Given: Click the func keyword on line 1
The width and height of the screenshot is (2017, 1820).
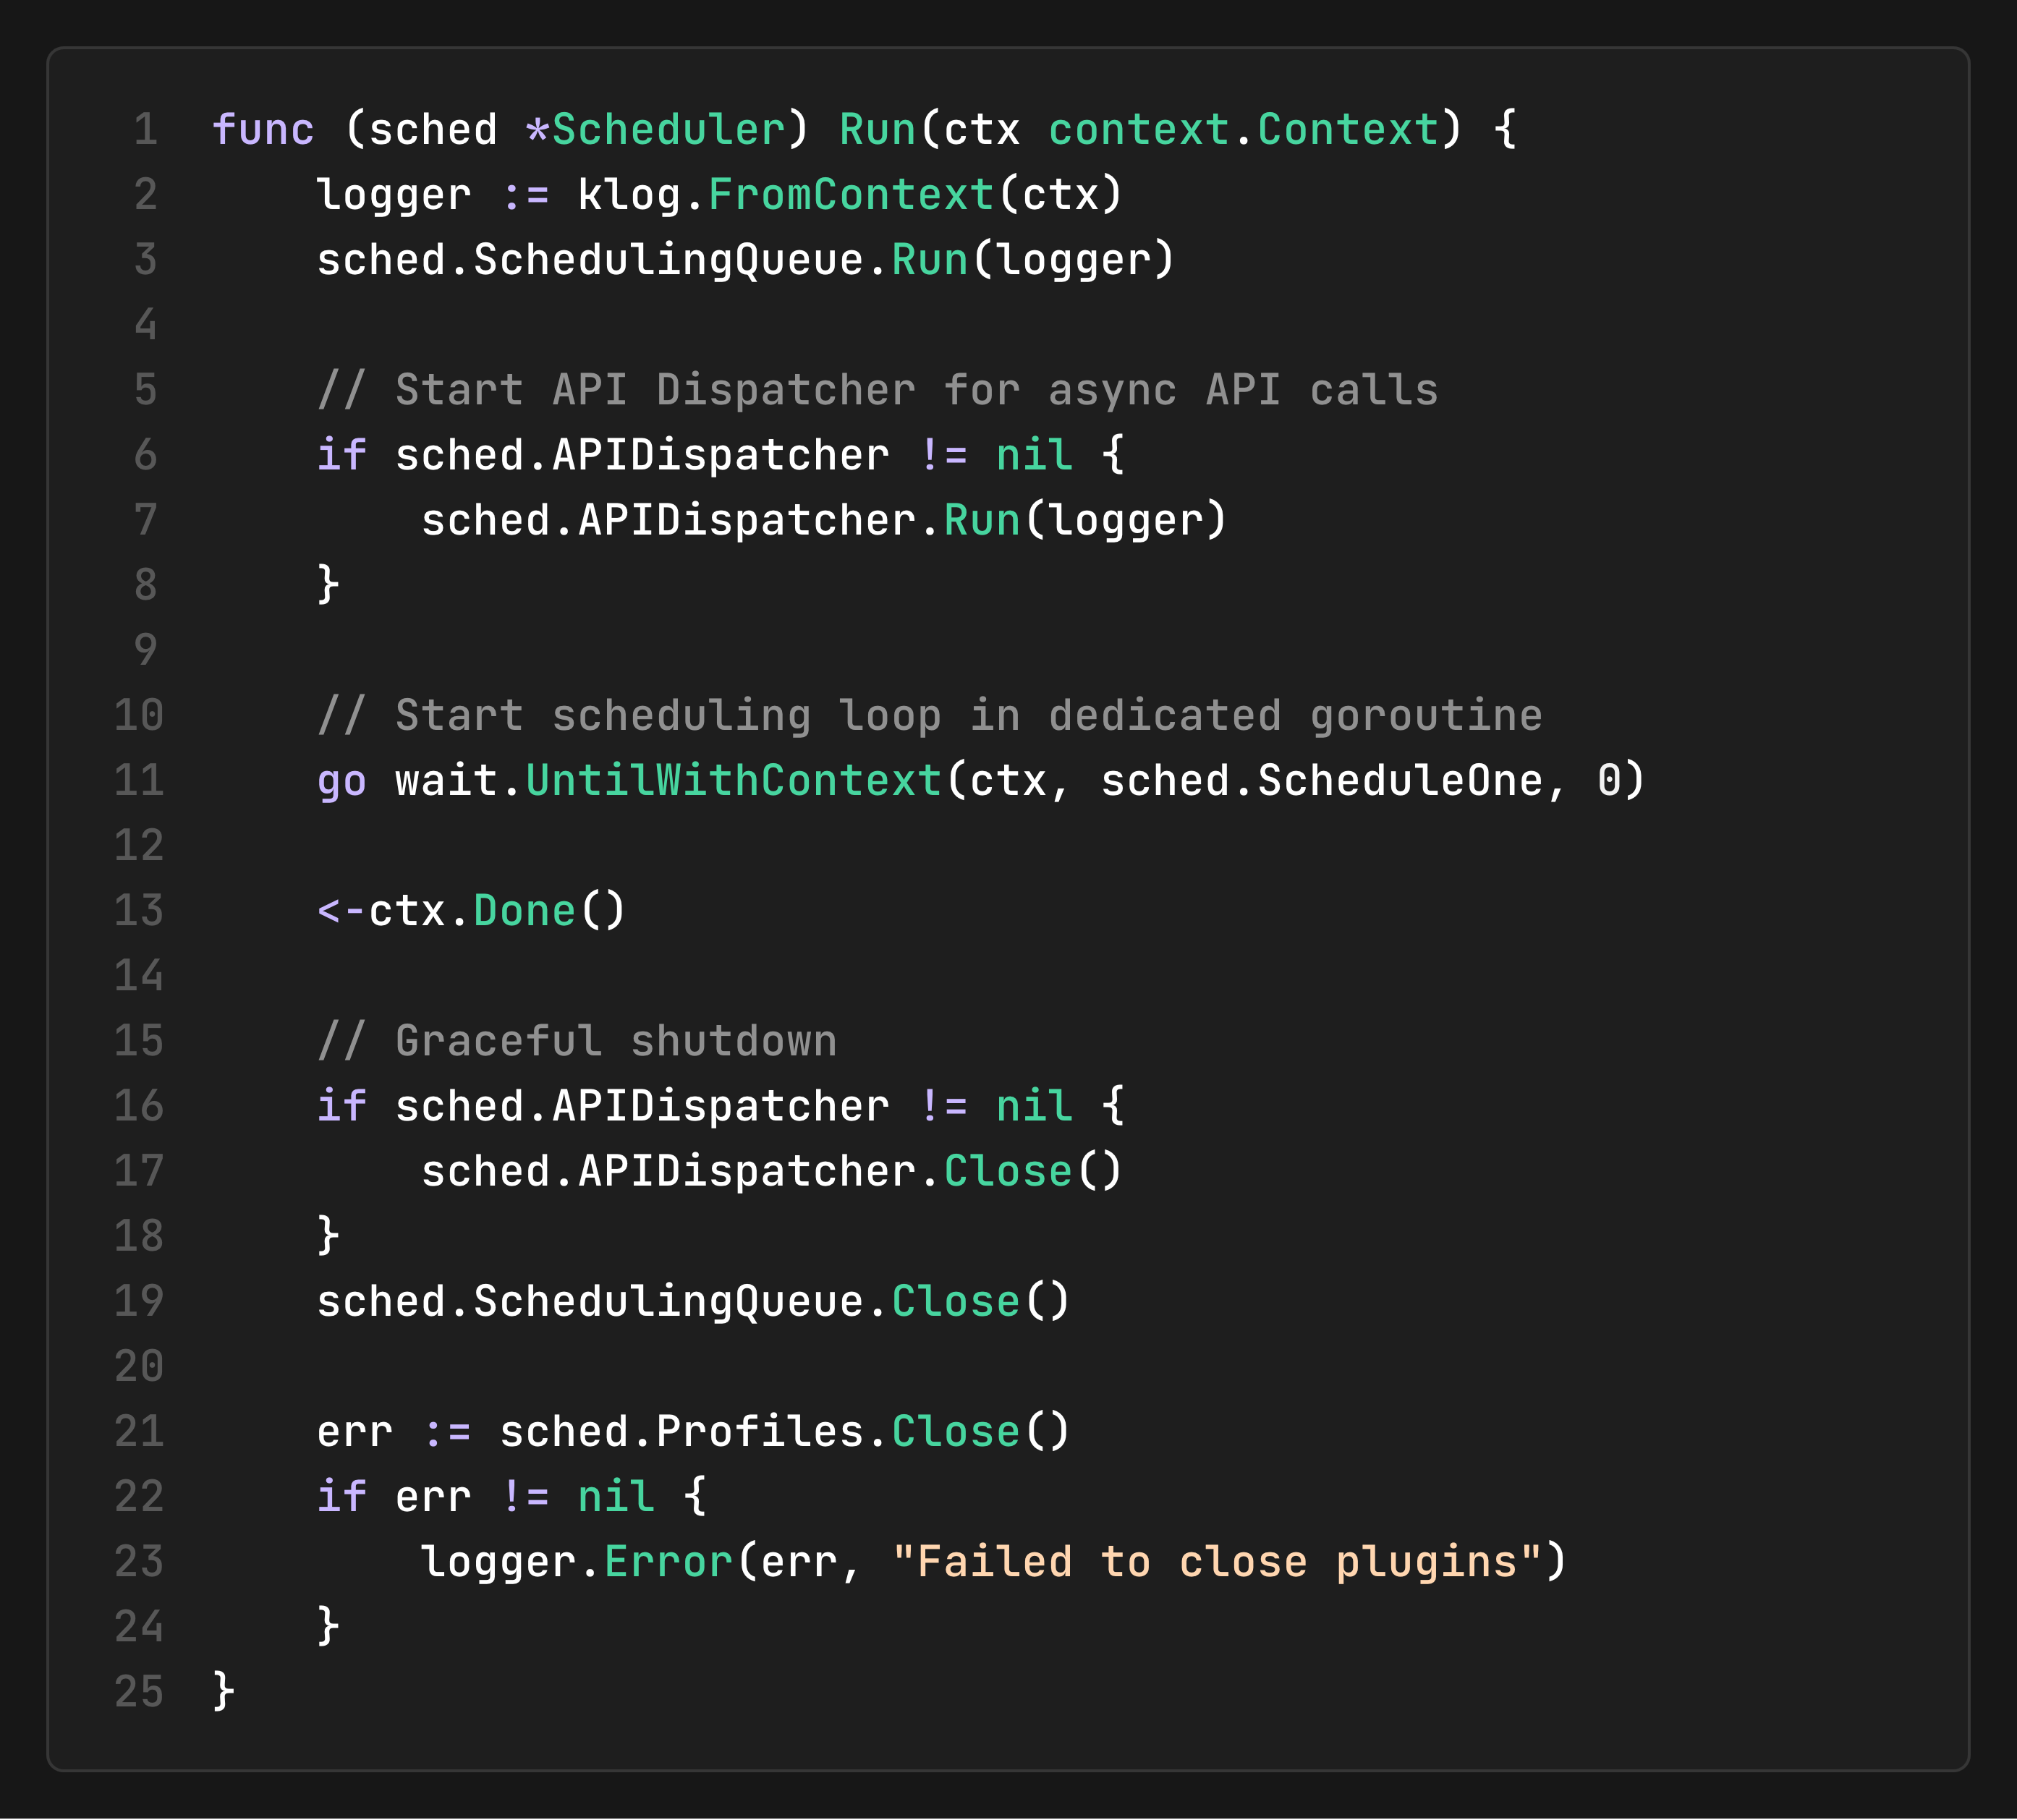Looking at the screenshot, I should (263, 130).
